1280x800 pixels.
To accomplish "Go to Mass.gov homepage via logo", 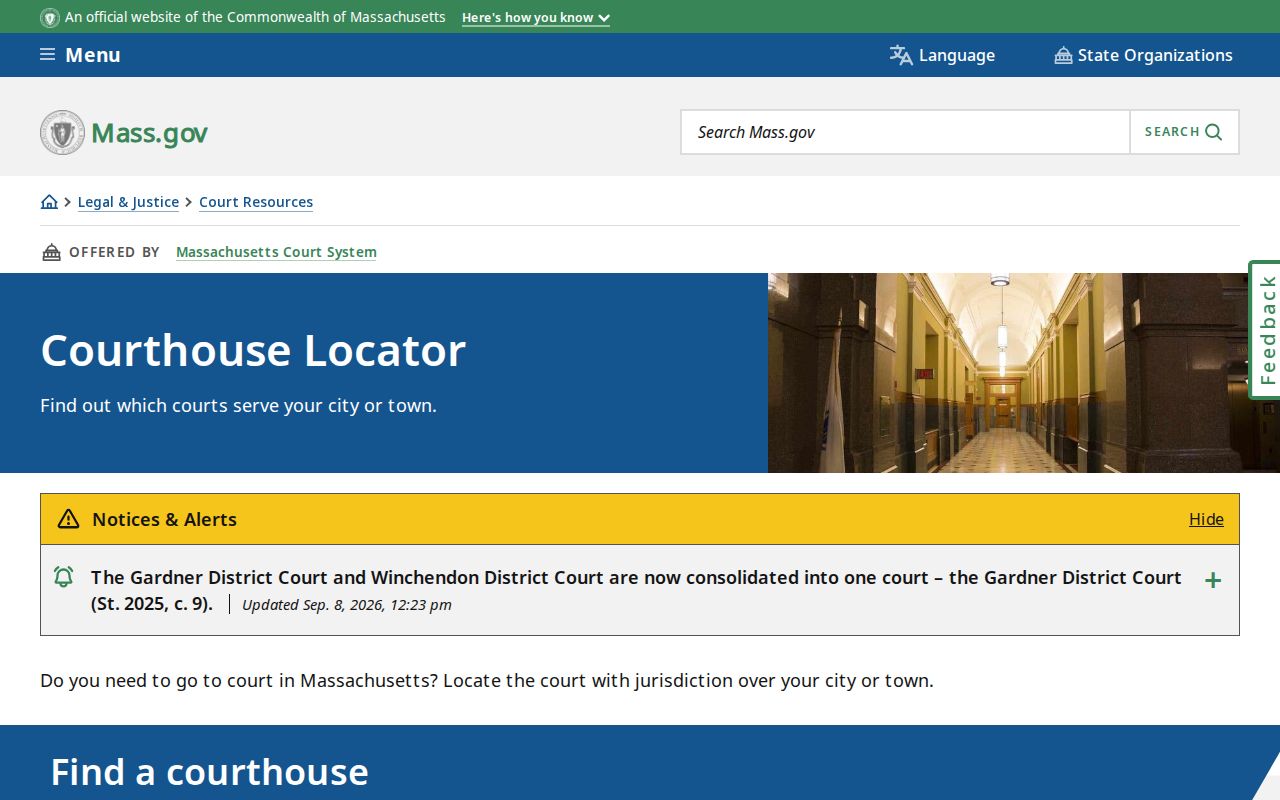I will pos(124,132).
